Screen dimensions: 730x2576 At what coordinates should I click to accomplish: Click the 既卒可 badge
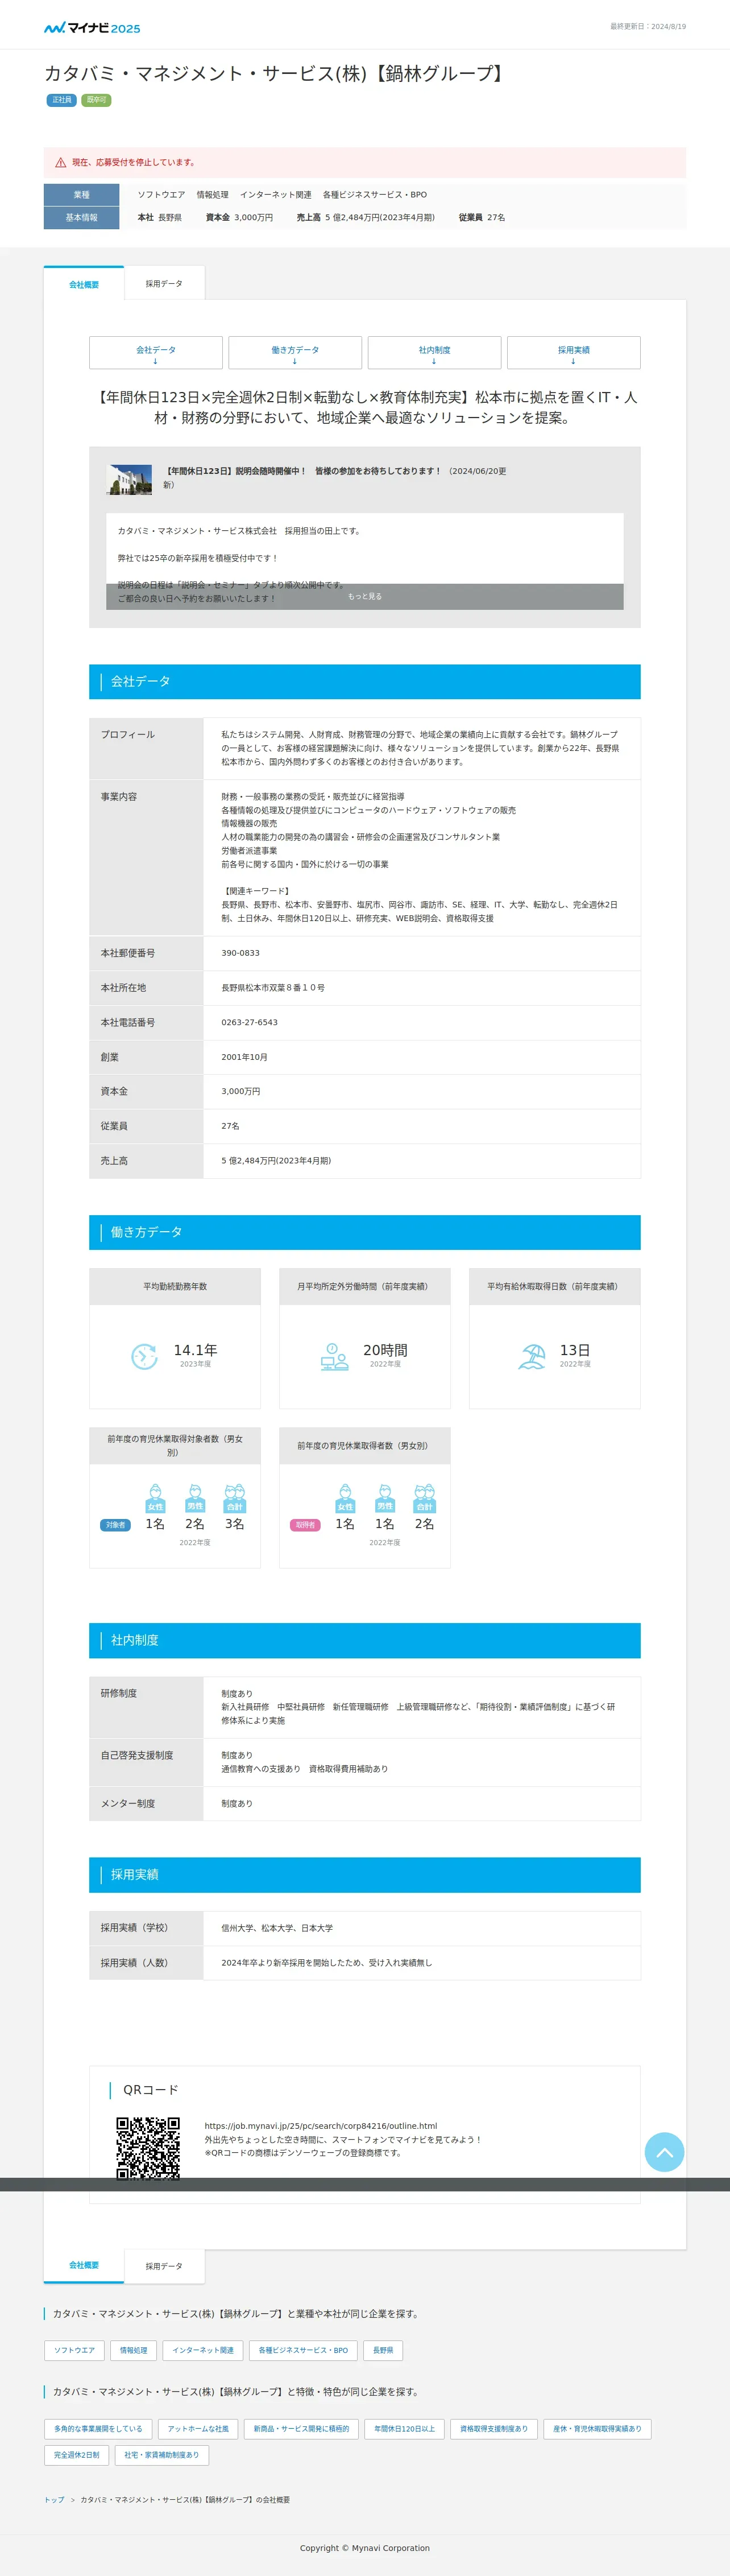96,100
